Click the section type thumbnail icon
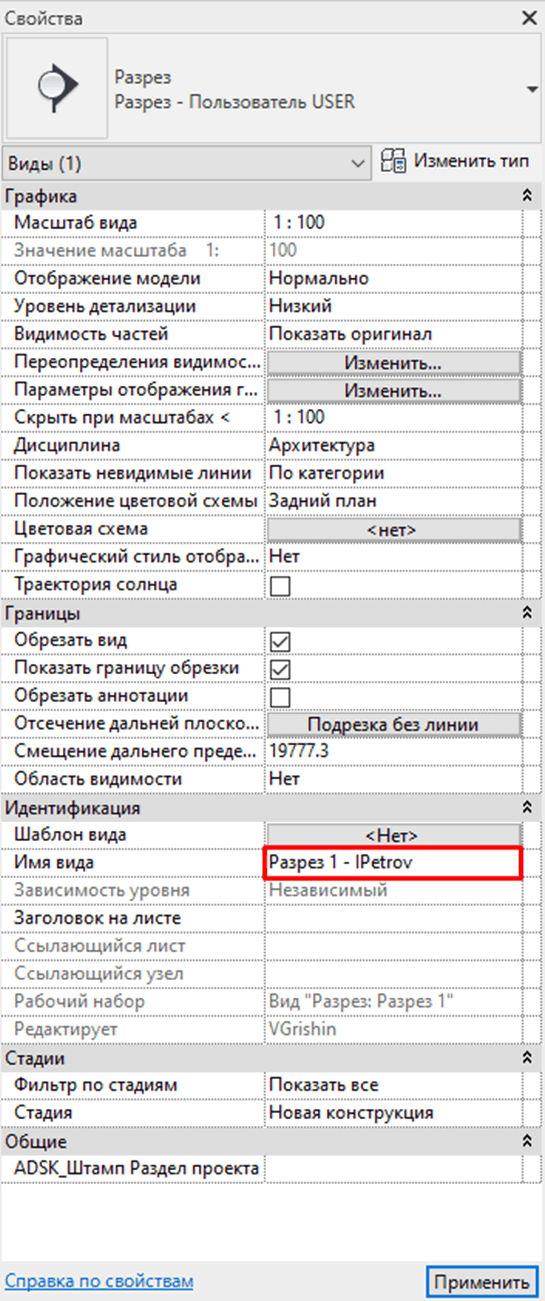The image size is (545, 1301). [x=56, y=89]
